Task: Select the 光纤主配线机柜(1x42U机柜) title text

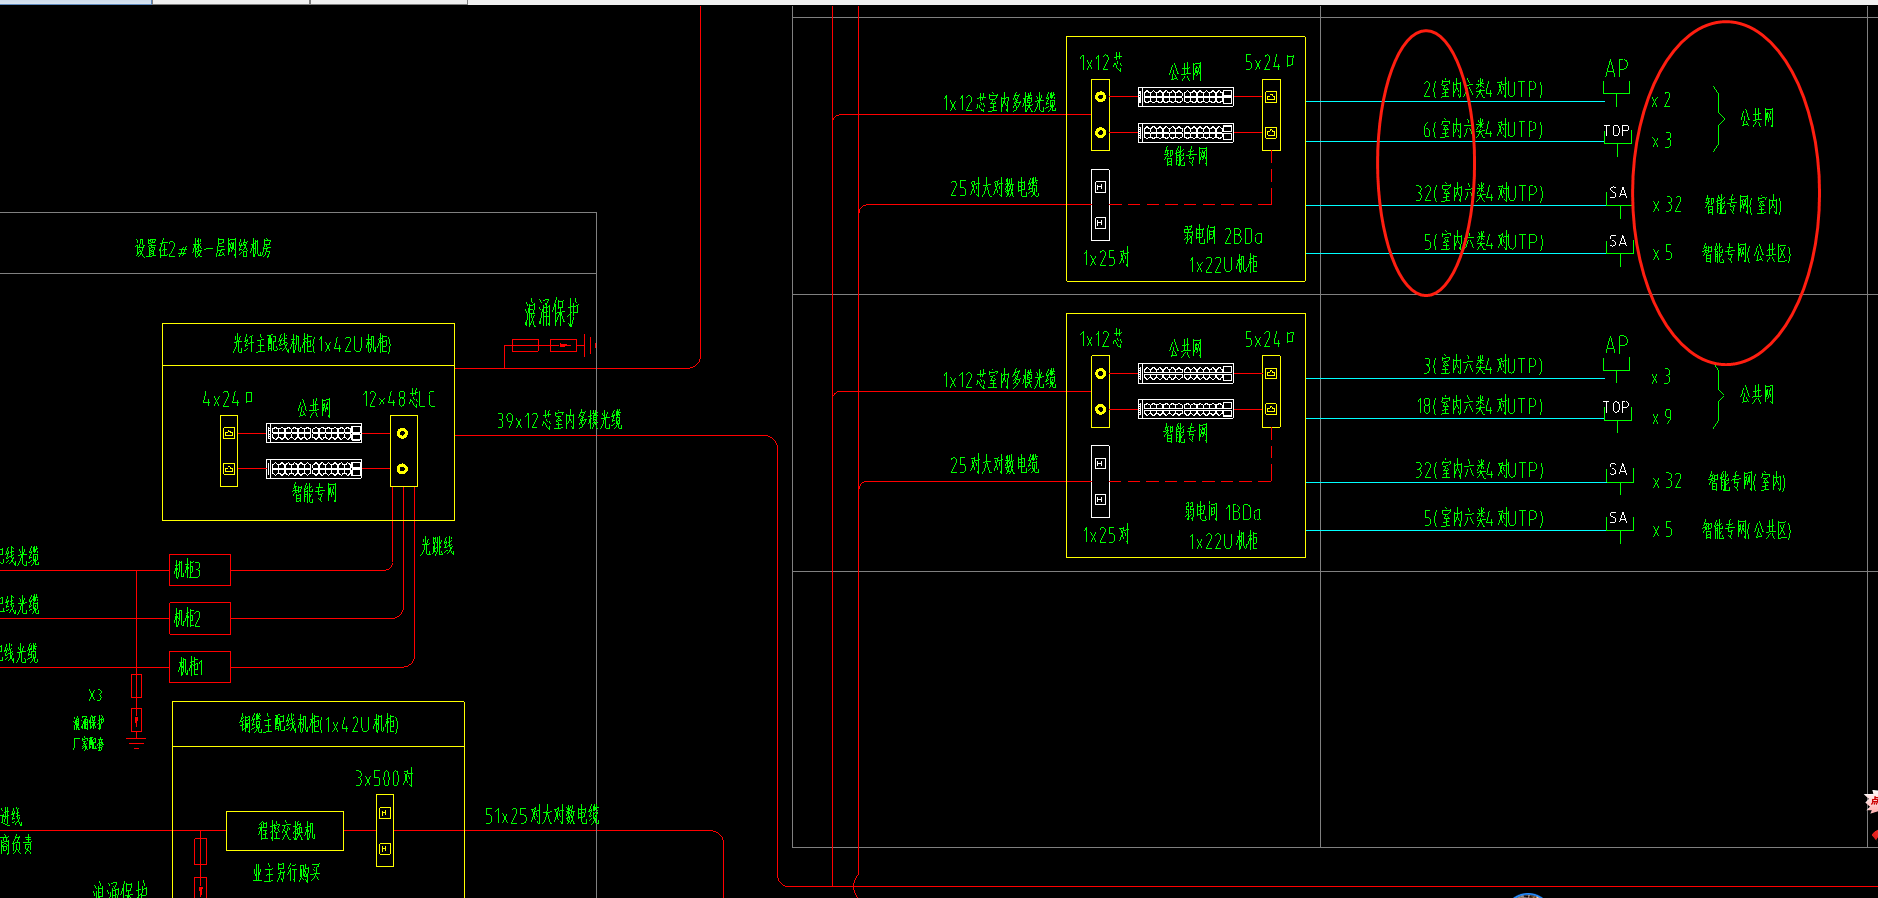Action: tap(312, 344)
